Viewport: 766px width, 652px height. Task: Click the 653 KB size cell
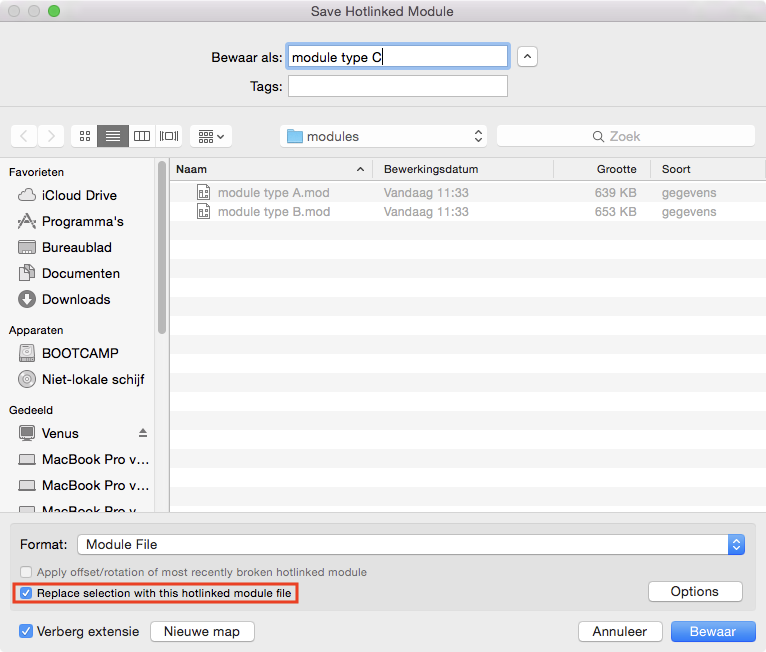(x=616, y=211)
